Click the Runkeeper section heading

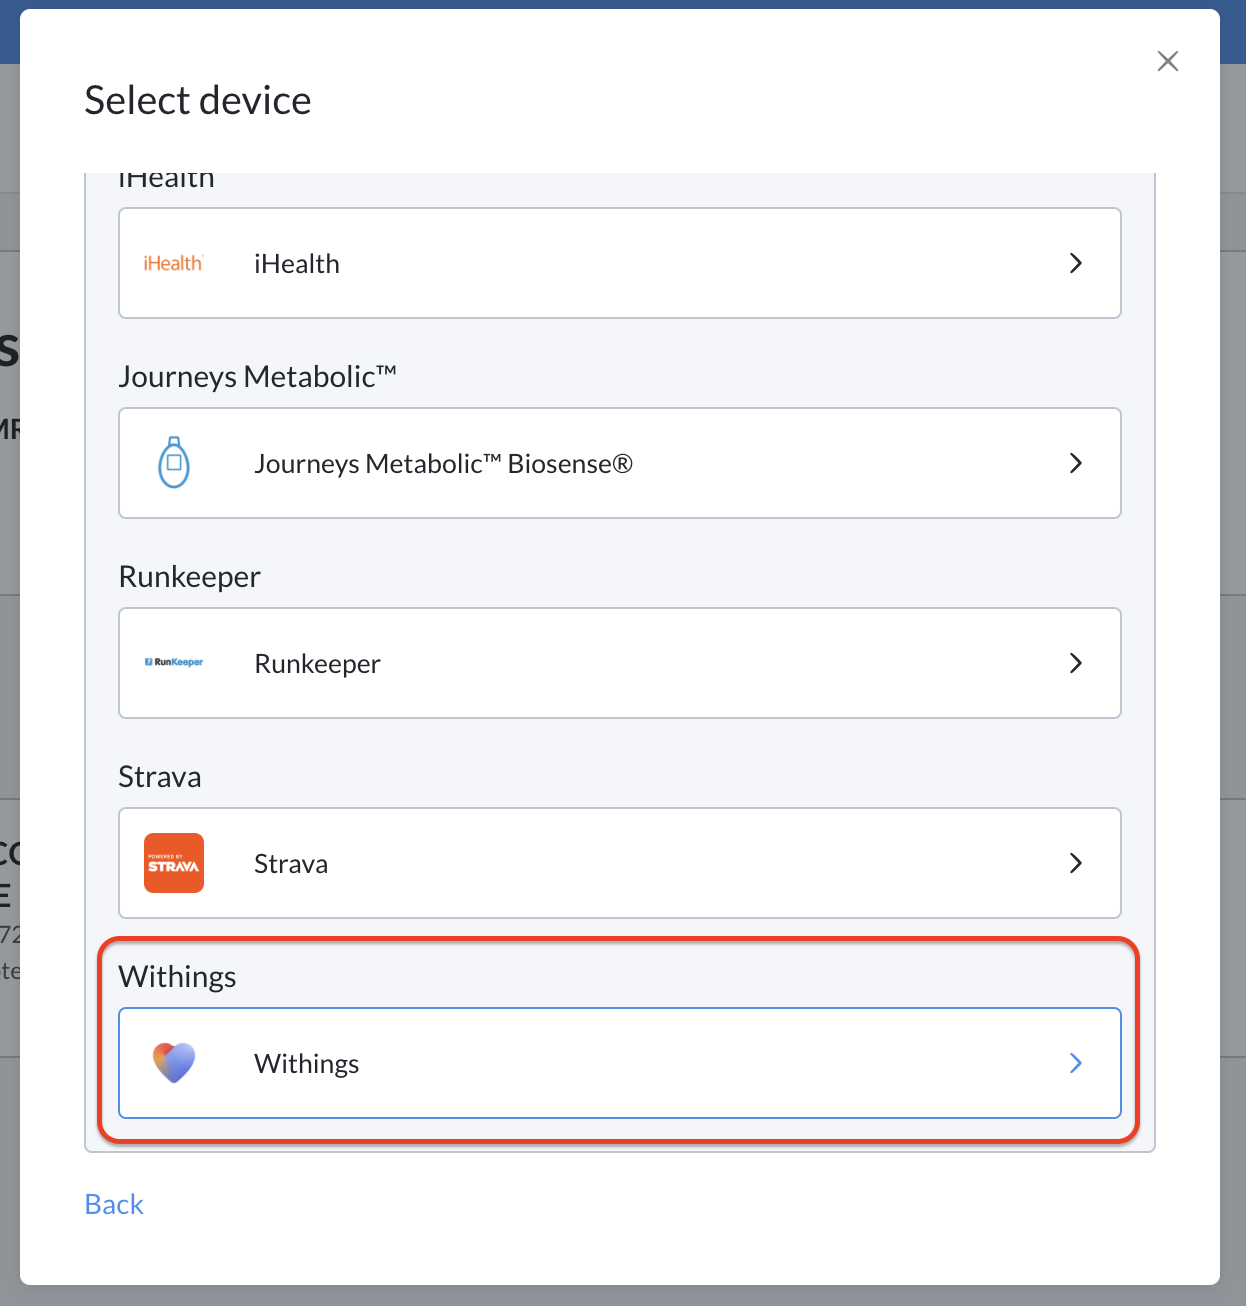[190, 577]
